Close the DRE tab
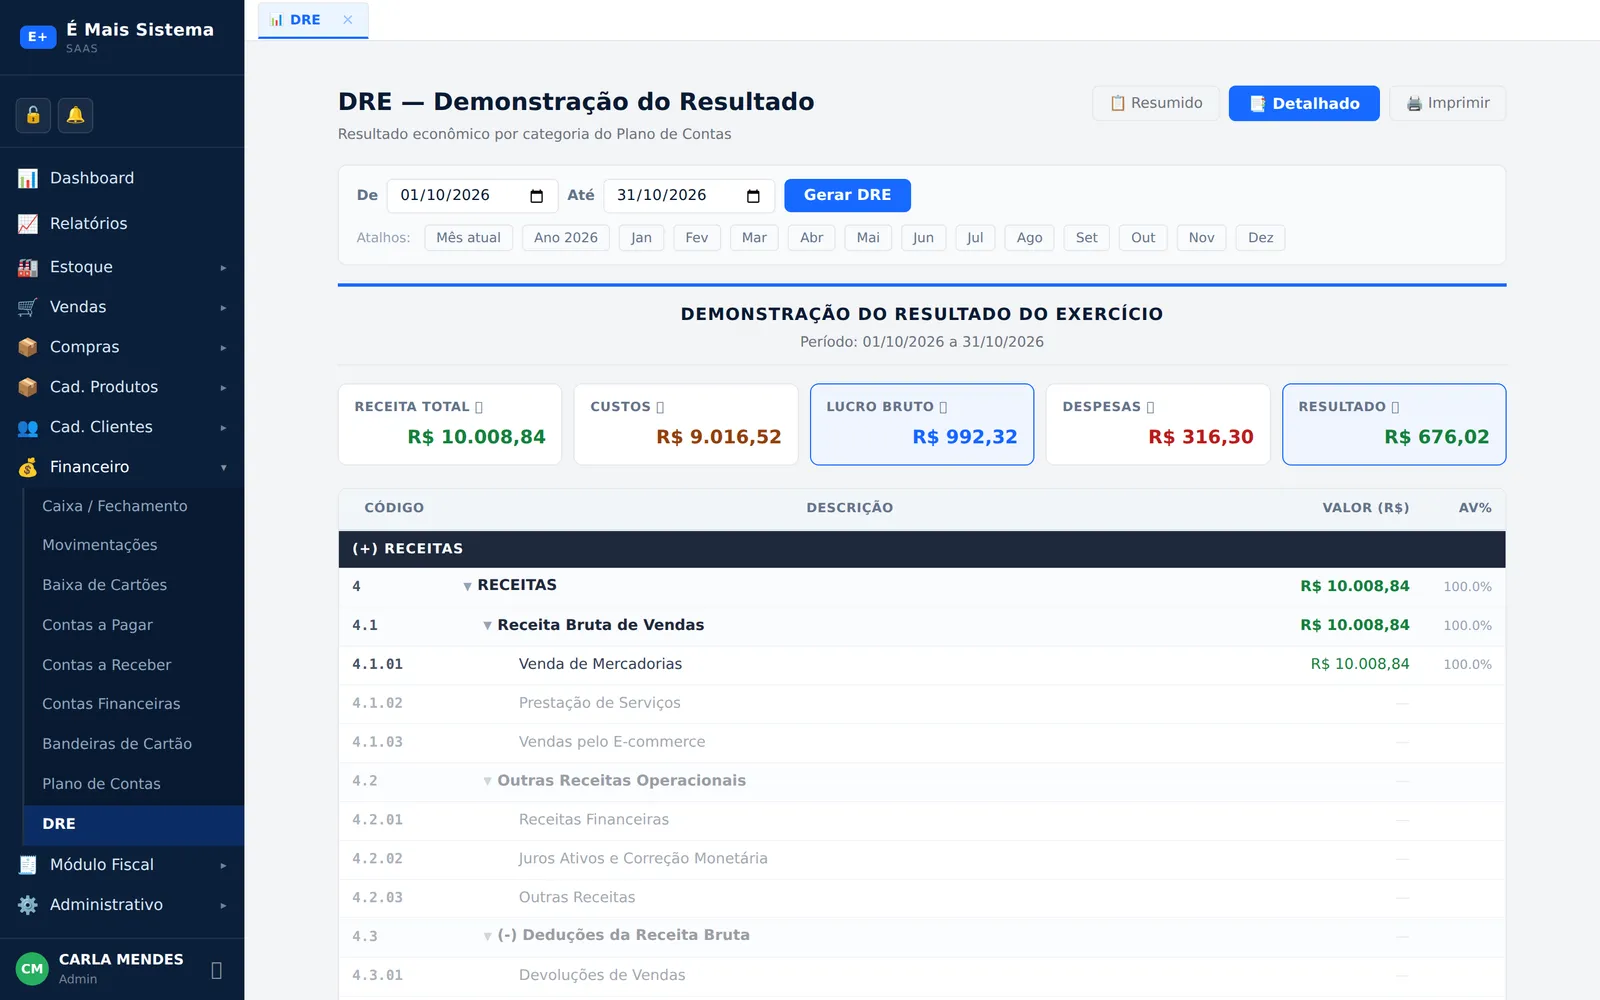 point(348,20)
